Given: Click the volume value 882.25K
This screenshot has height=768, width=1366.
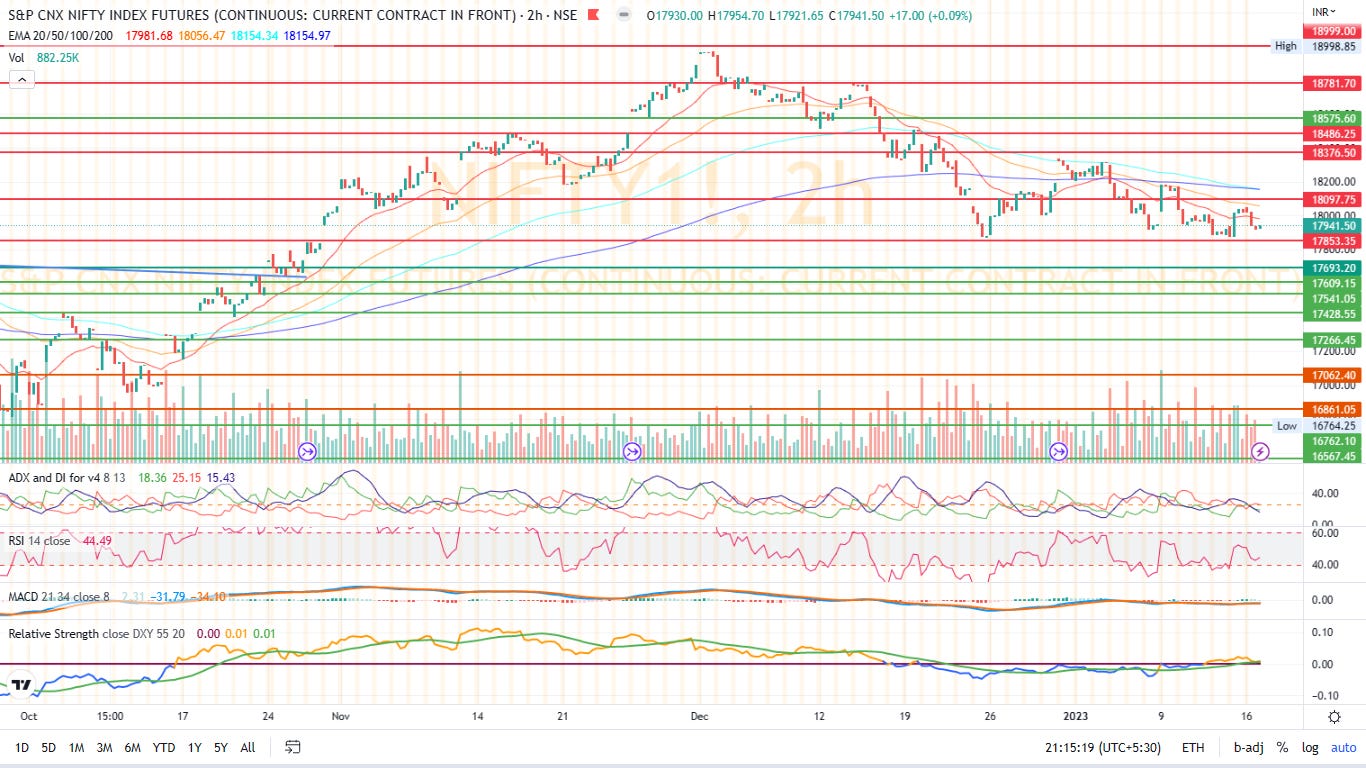Looking at the screenshot, I should pyautogui.click(x=58, y=57).
